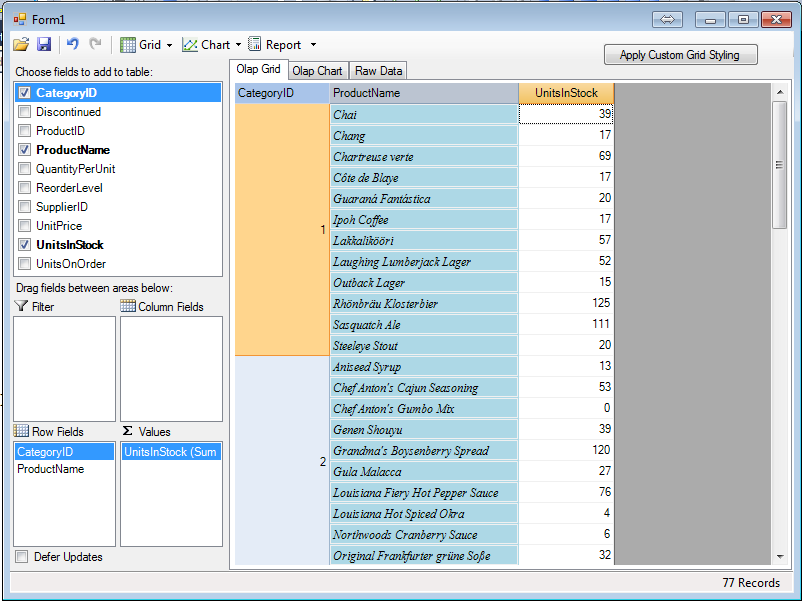Select the Côte de Blaye cell
This screenshot has height=602, width=802.
[424, 177]
